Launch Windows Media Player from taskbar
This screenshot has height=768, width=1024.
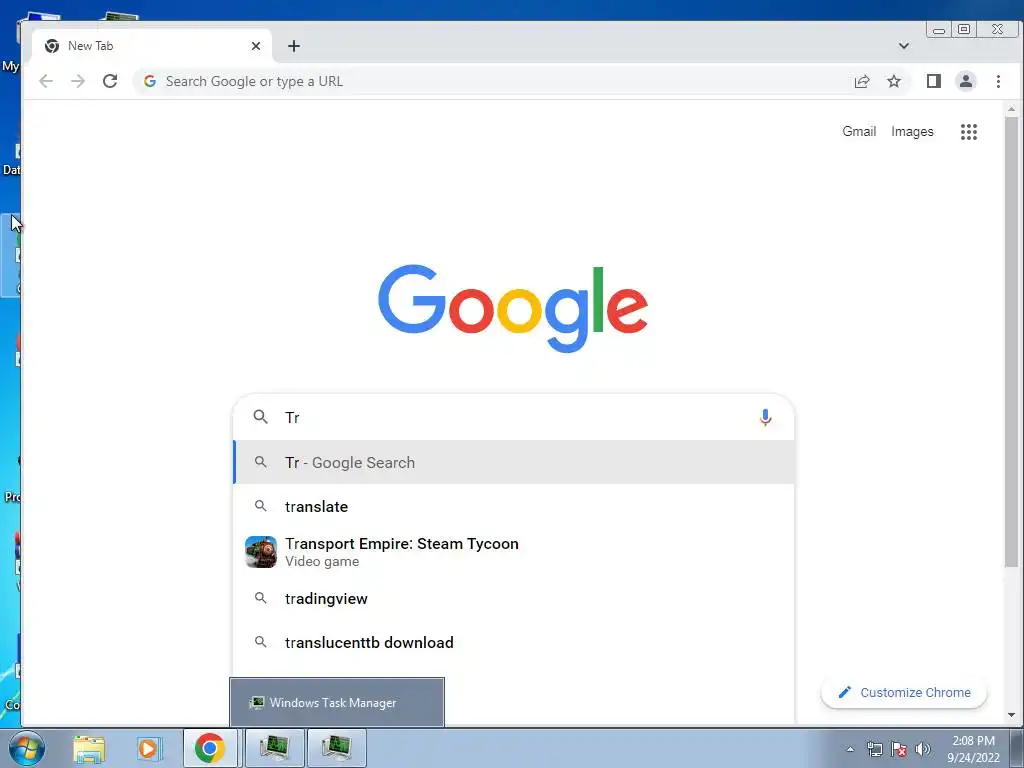148,748
